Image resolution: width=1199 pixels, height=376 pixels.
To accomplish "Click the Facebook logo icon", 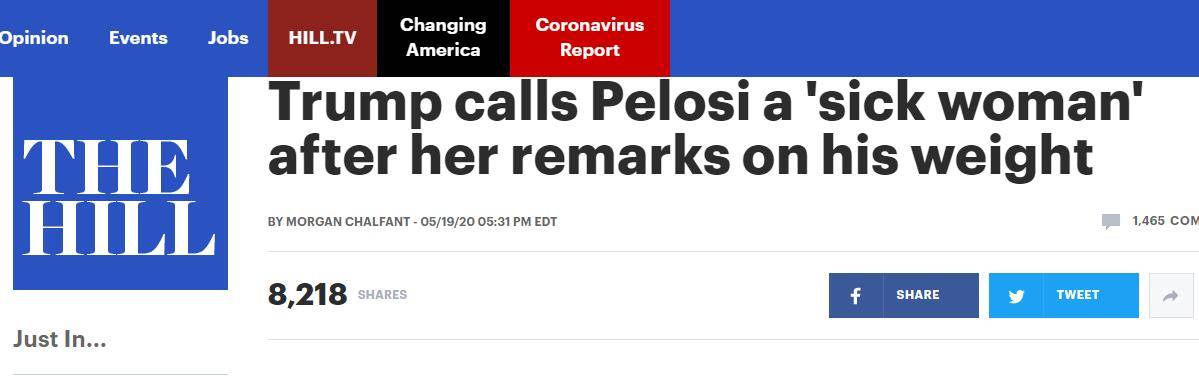I will tap(856, 296).
